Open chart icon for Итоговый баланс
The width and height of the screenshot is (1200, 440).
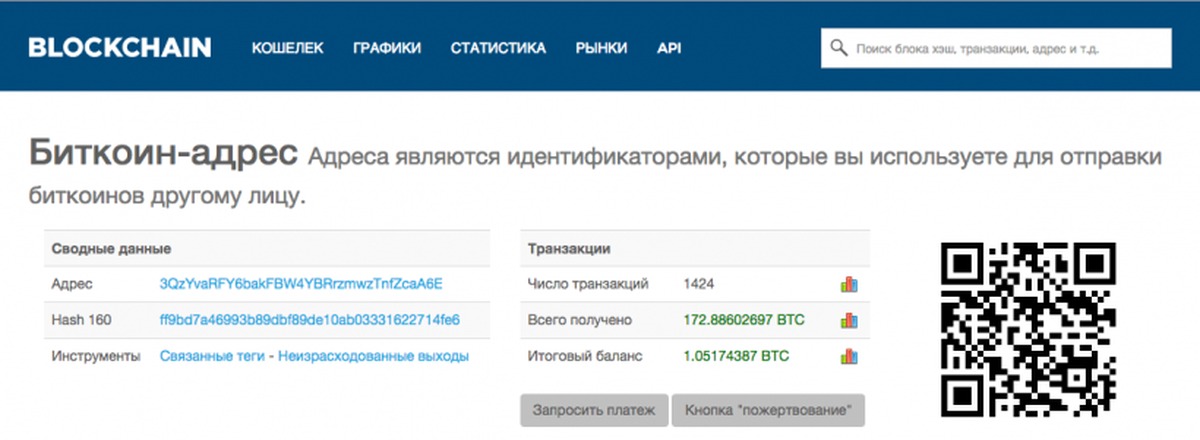click(849, 356)
